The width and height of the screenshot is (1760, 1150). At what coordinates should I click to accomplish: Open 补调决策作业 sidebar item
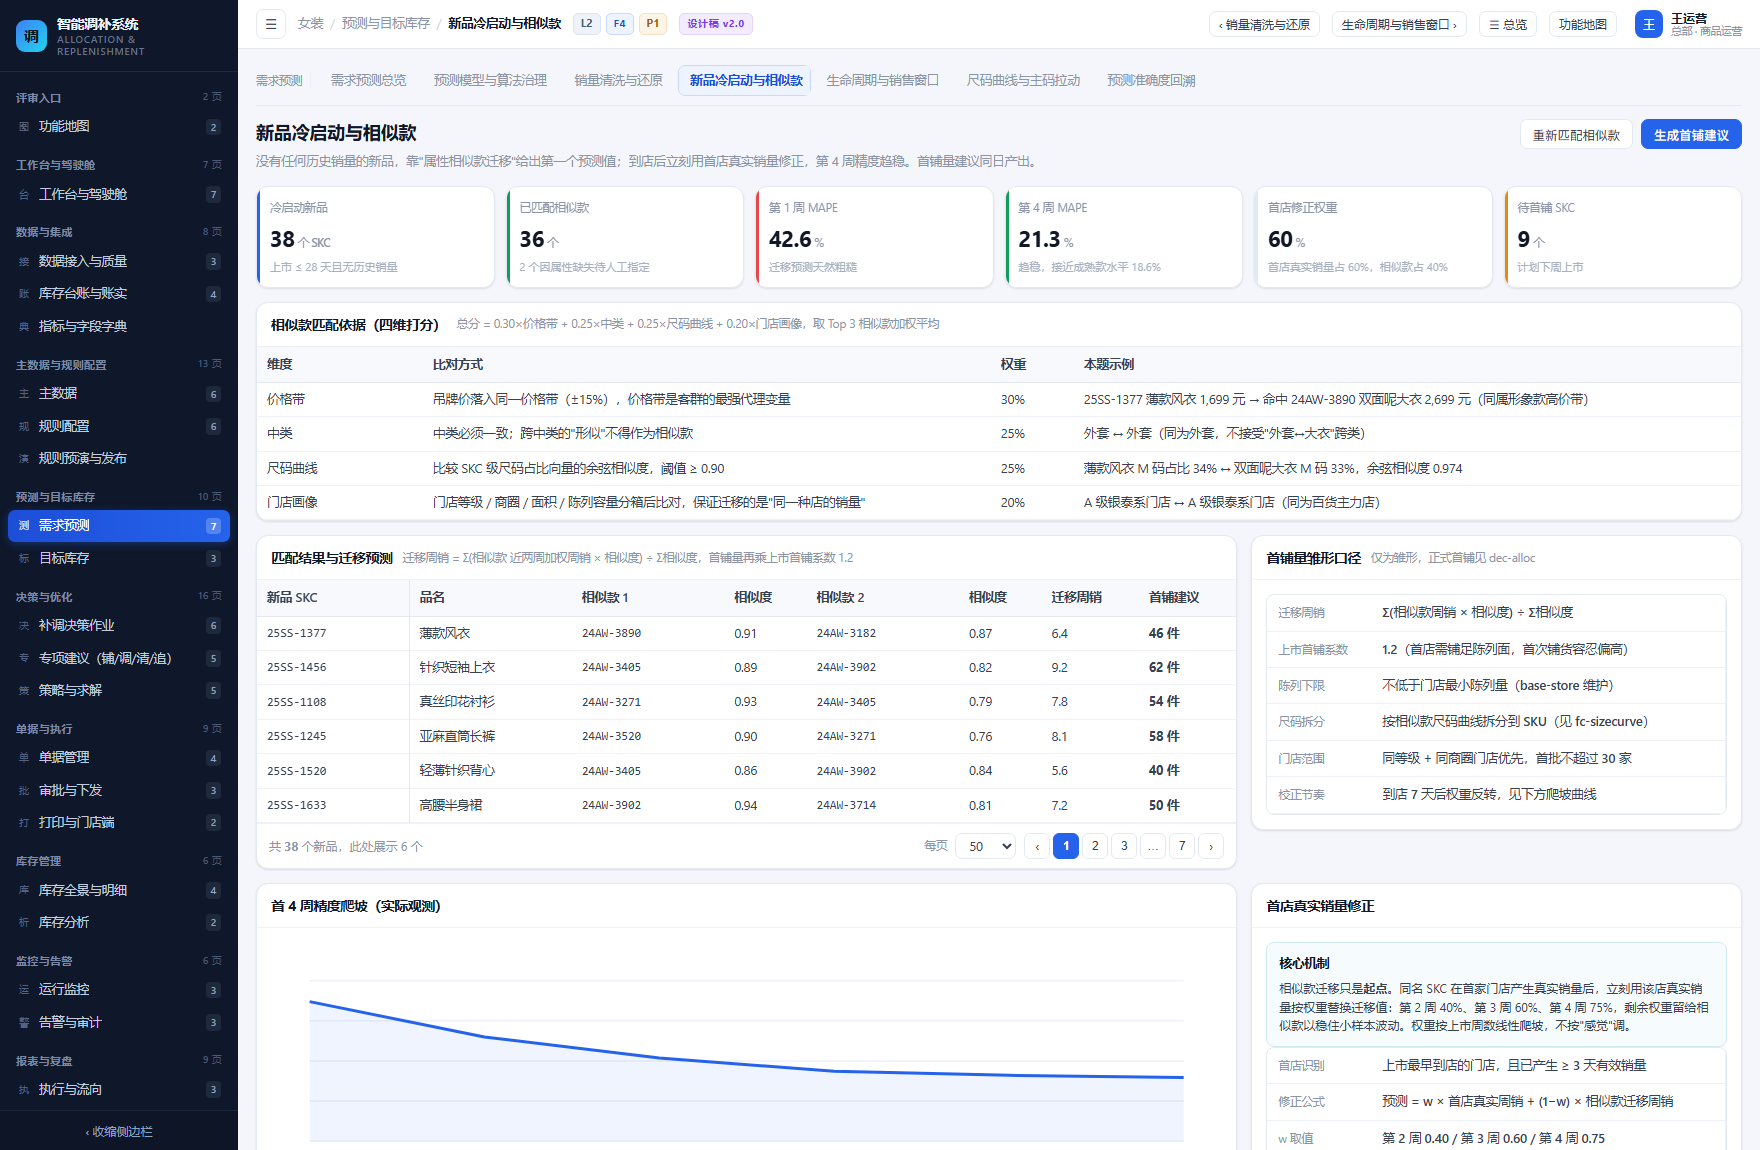pyautogui.click(x=119, y=626)
